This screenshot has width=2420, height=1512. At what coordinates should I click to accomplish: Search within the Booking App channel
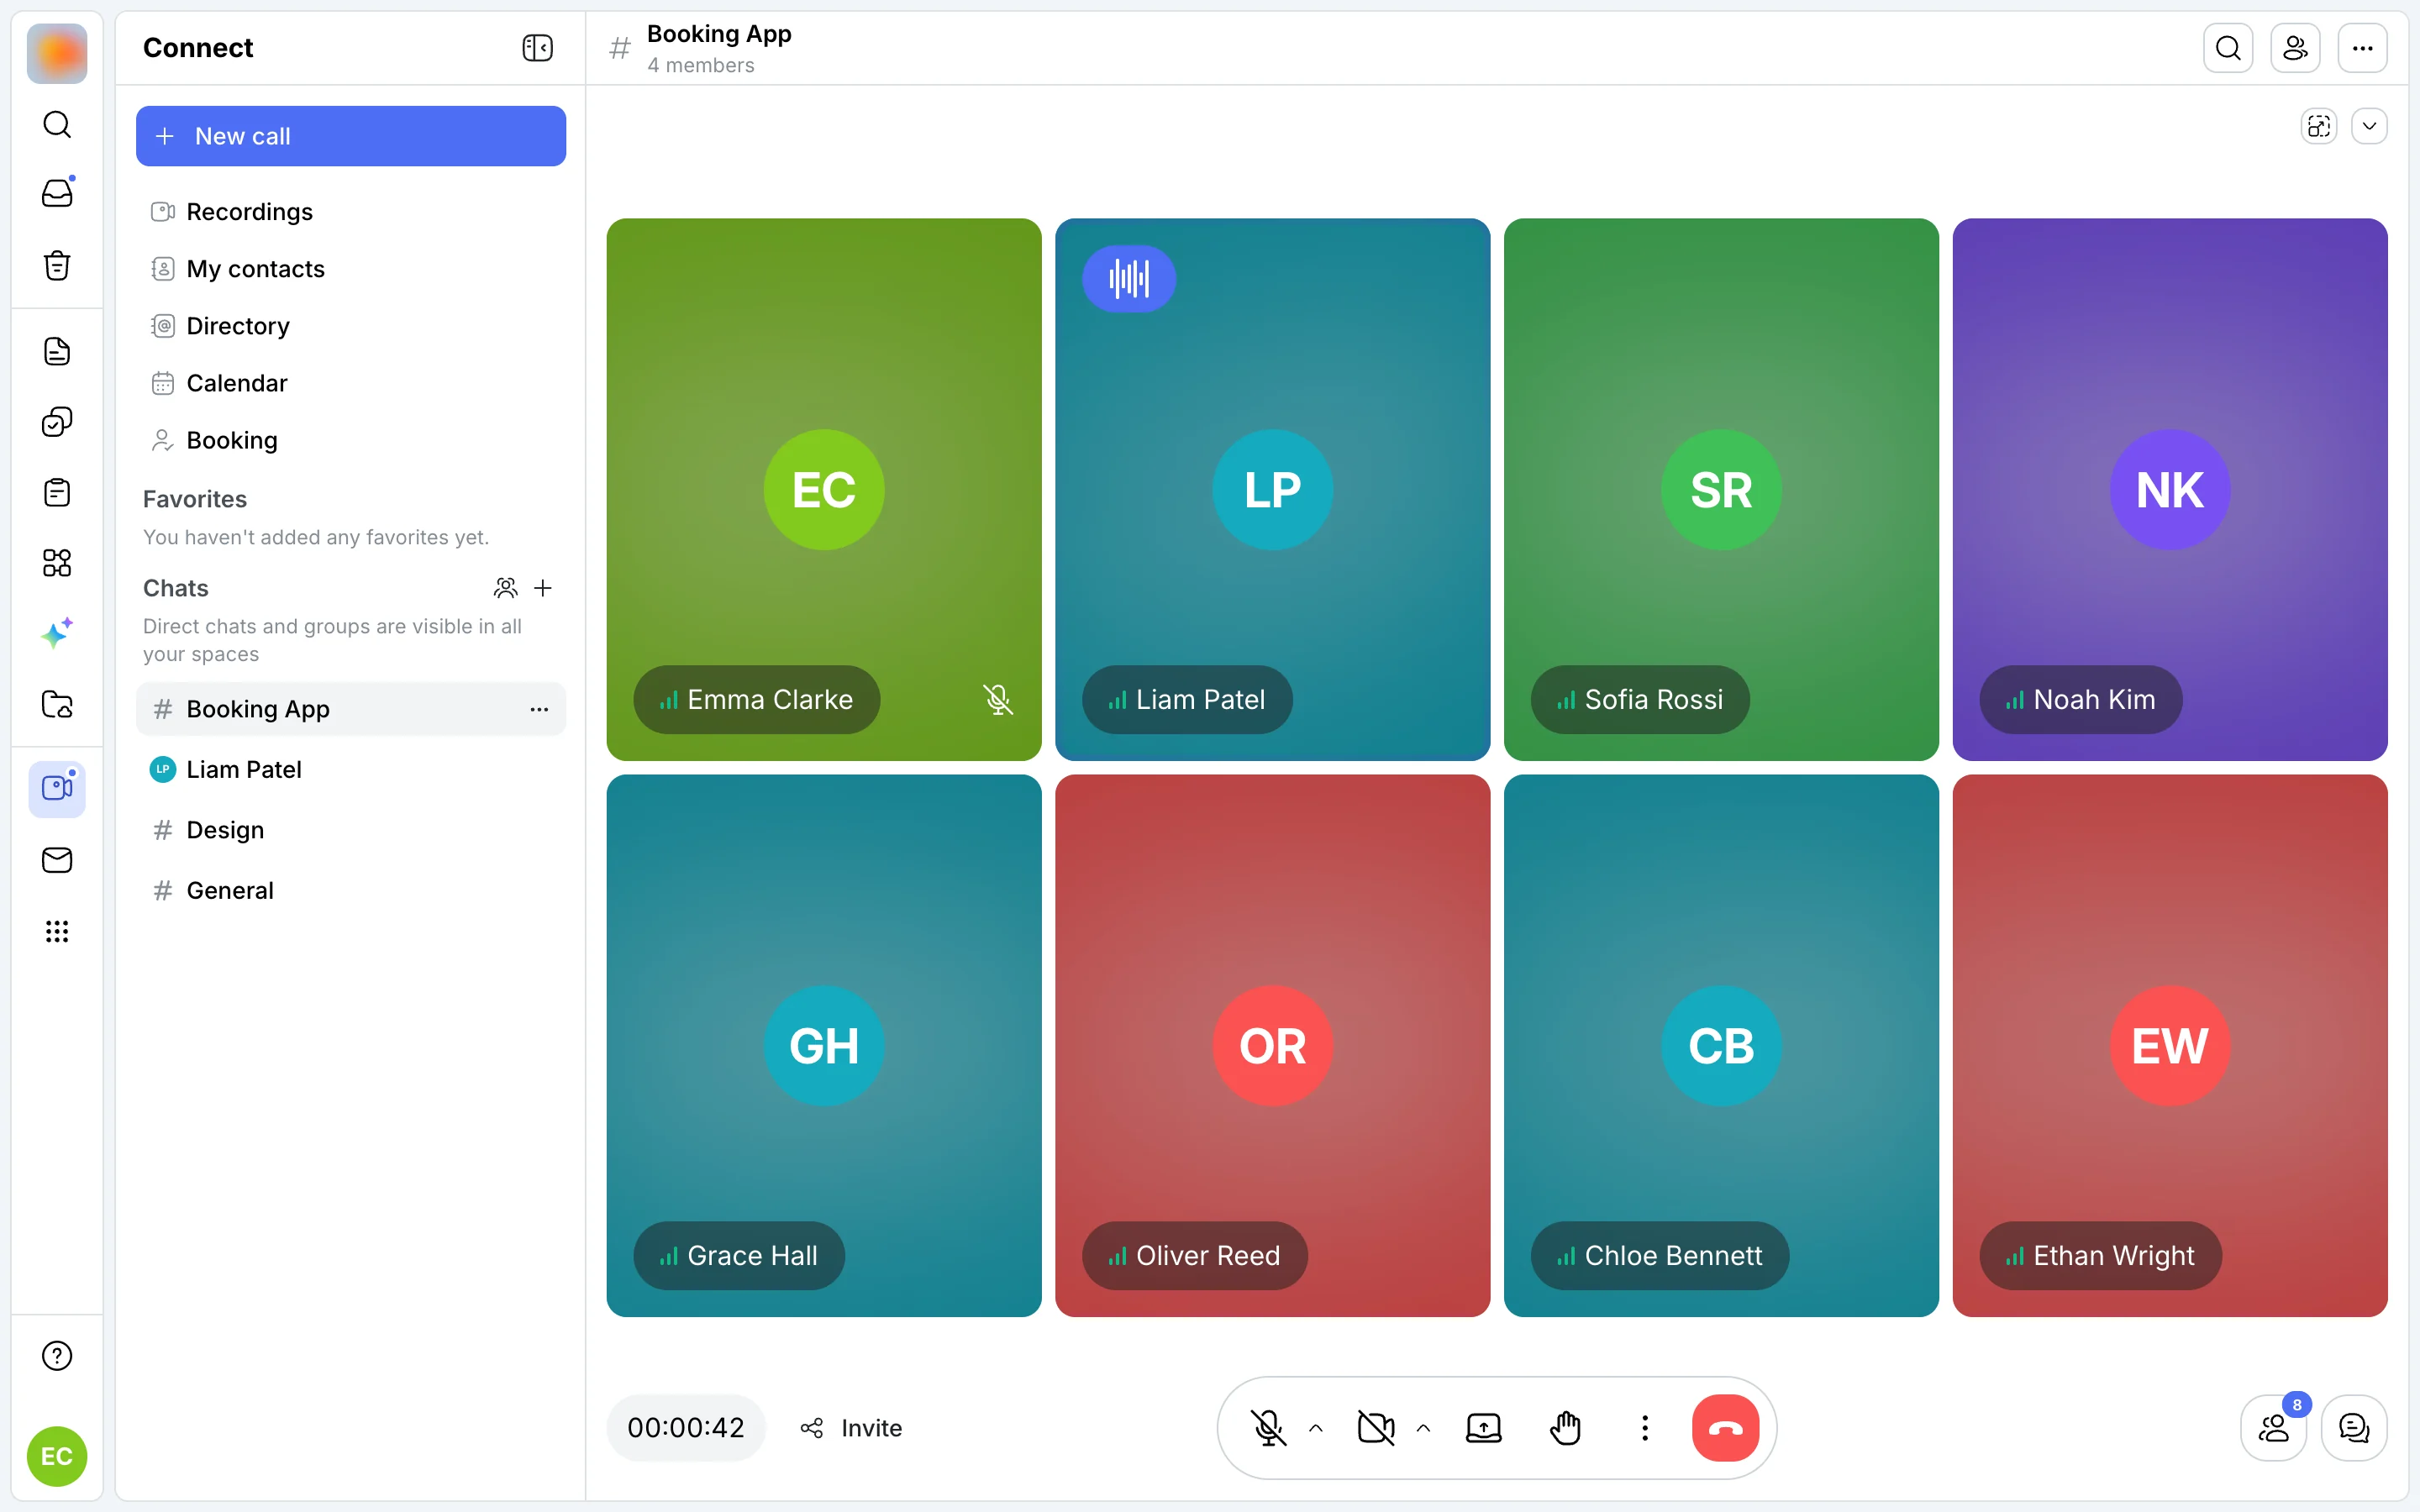[2228, 48]
